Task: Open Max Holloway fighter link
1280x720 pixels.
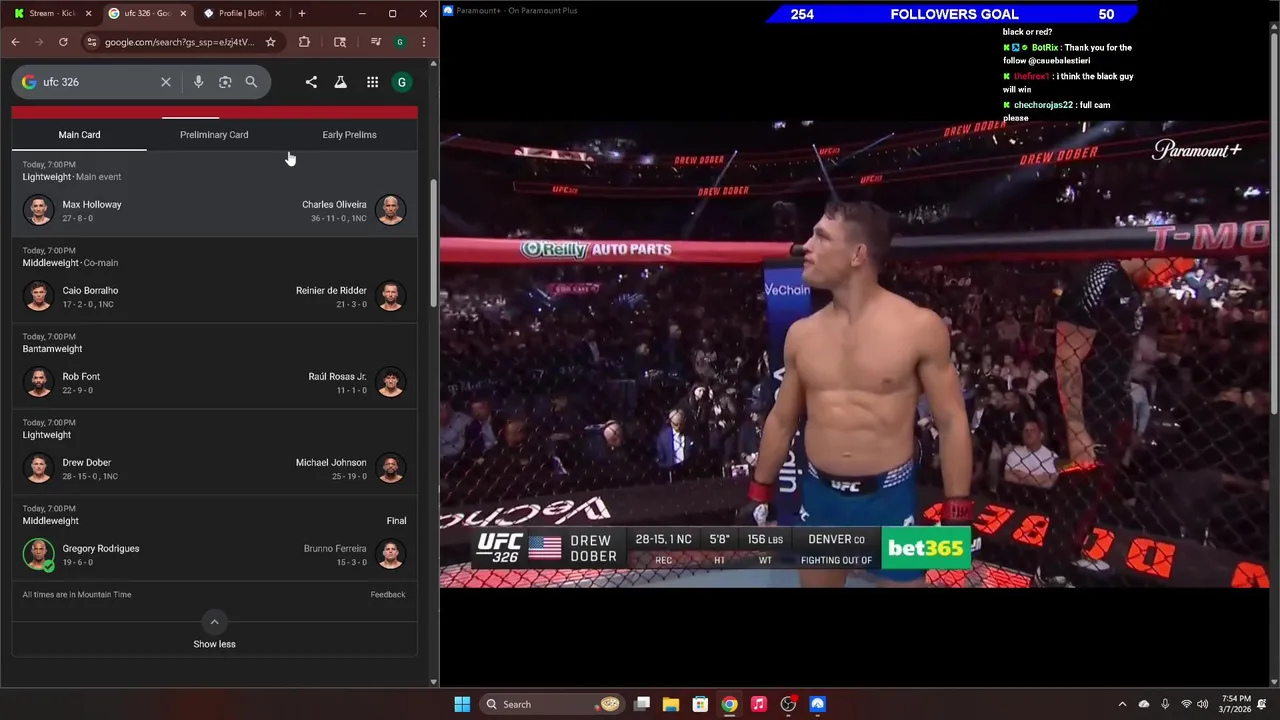Action: (x=92, y=204)
